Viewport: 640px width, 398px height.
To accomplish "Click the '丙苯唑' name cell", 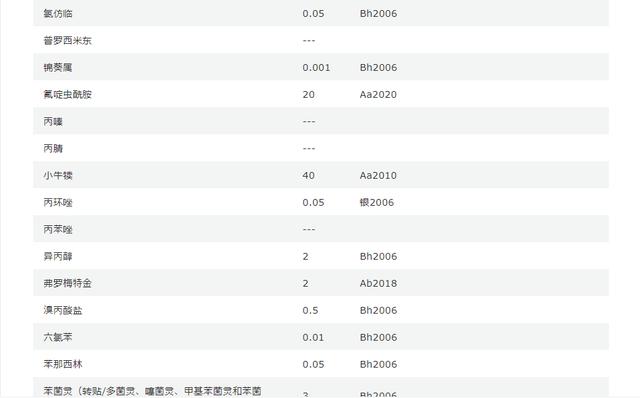I will point(58,229).
